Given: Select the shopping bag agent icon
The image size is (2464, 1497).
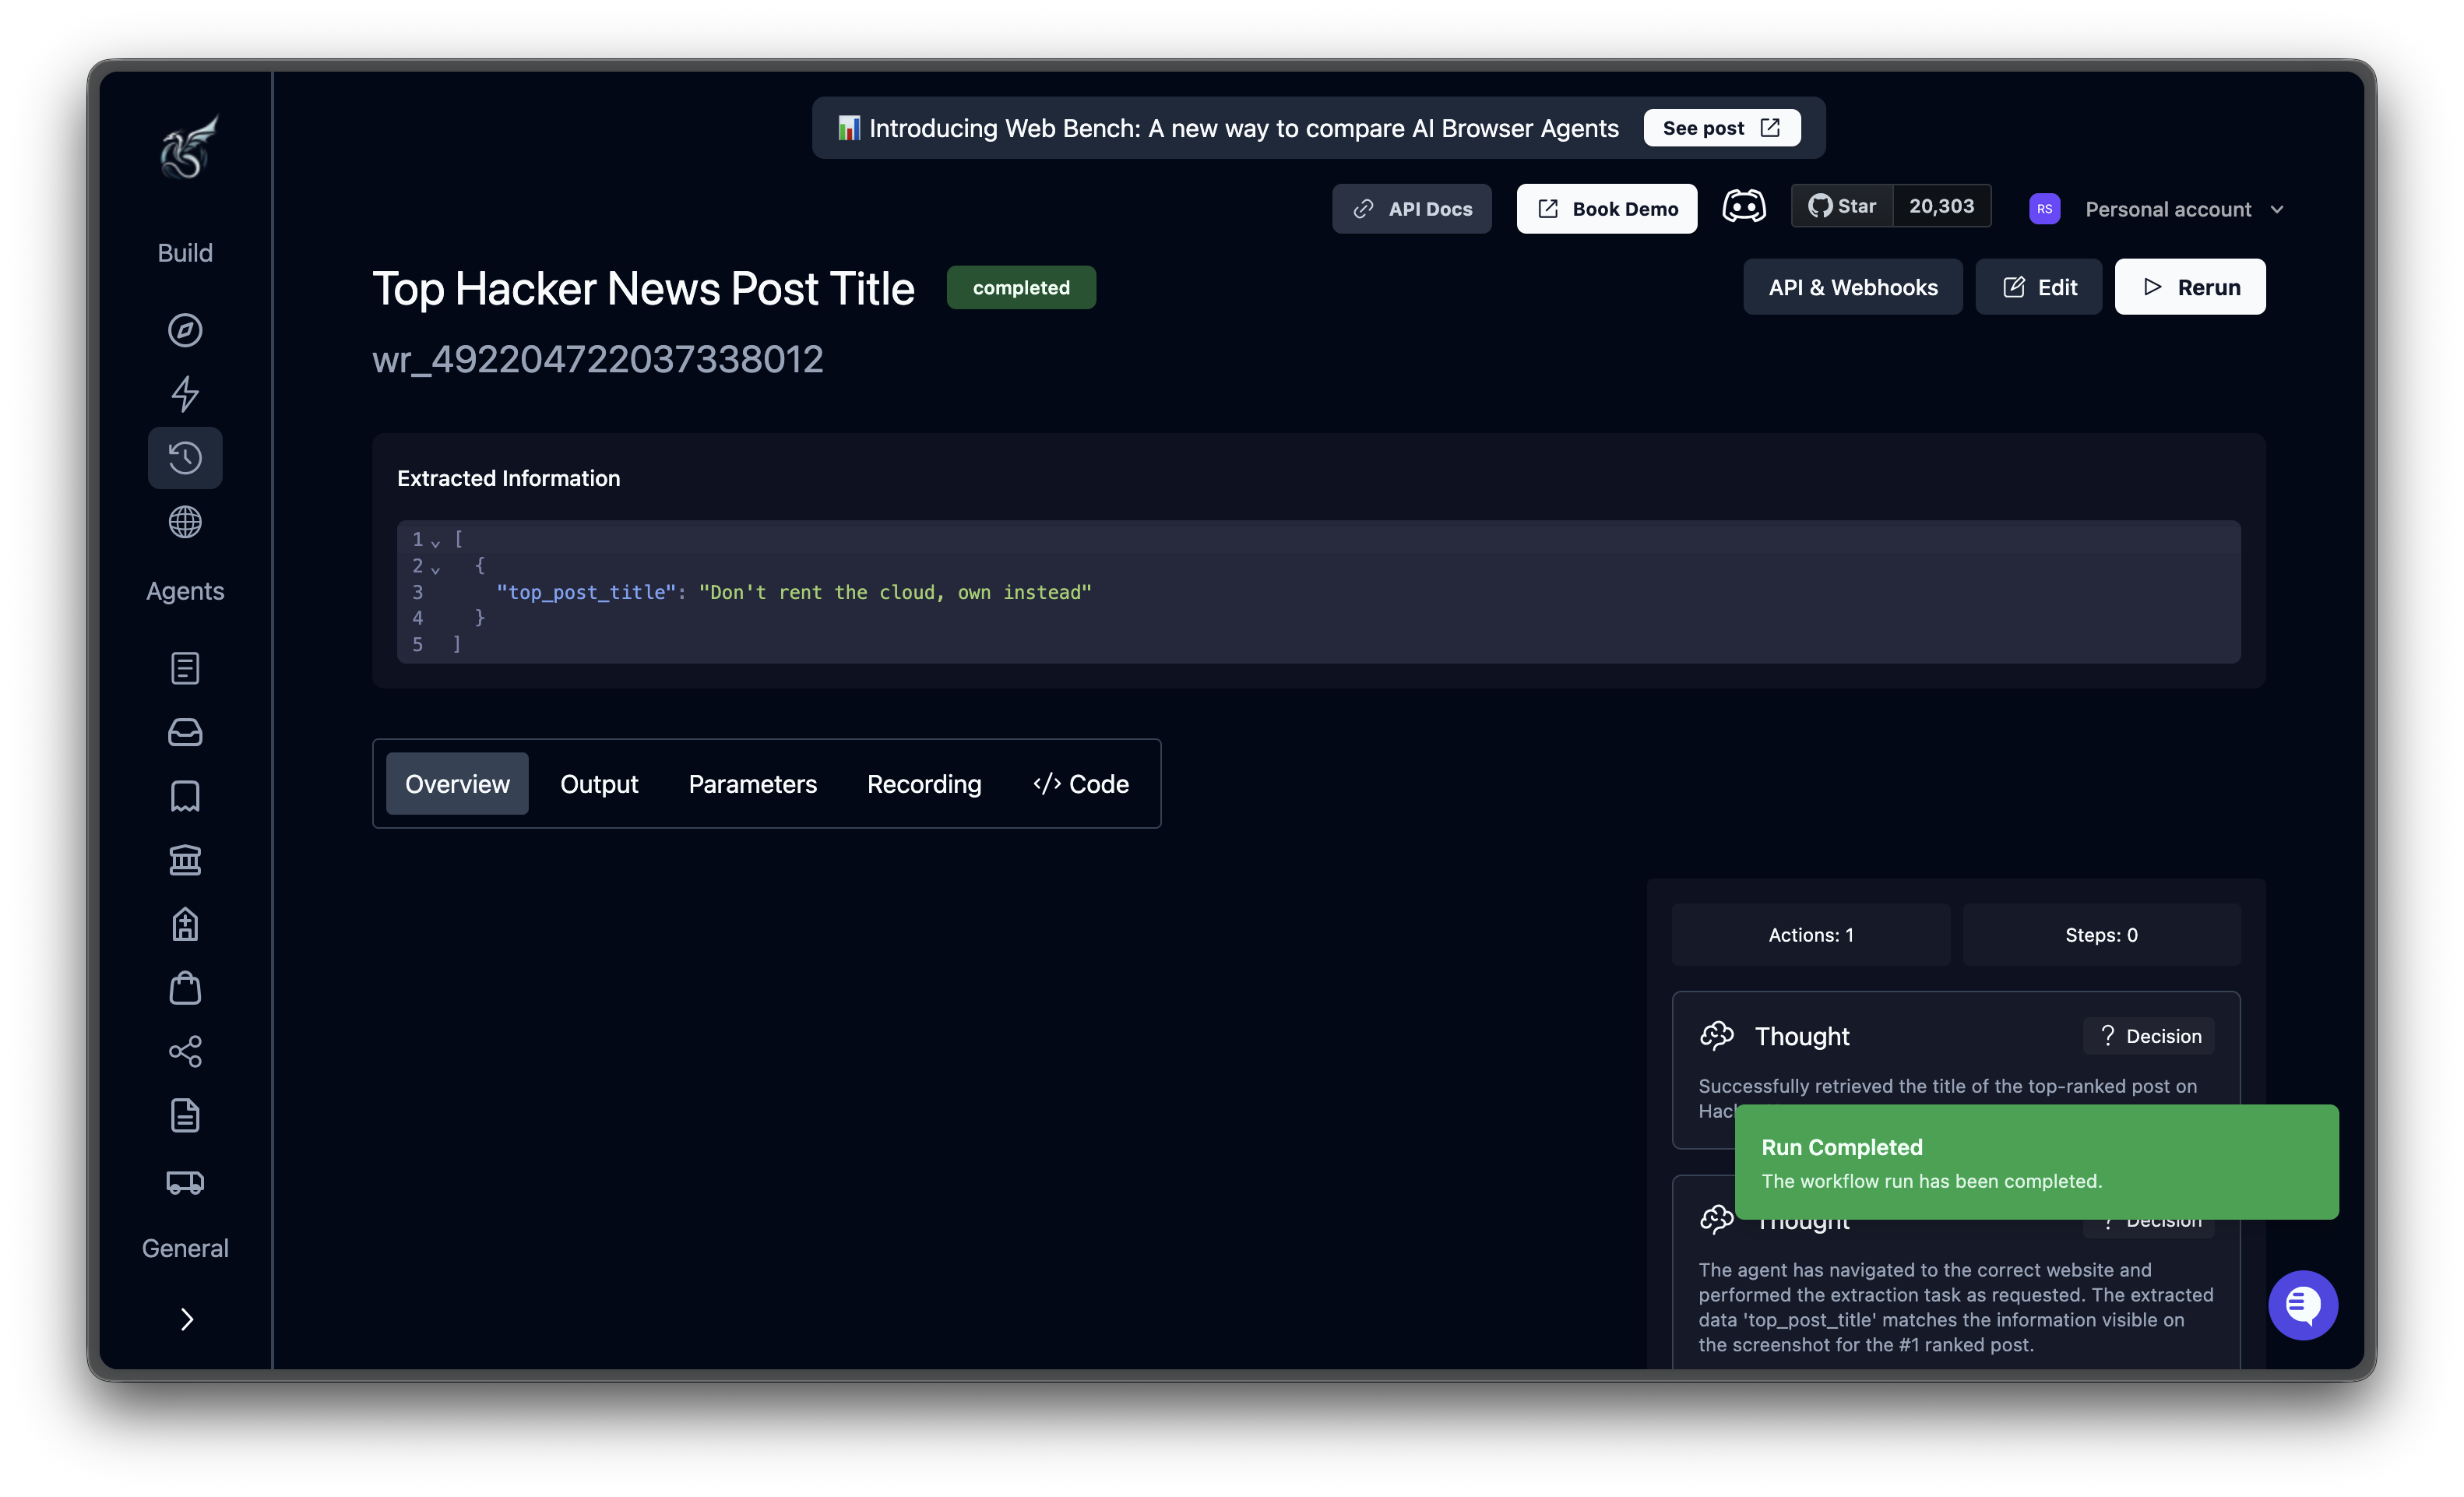Looking at the screenshot, I should pos(185,988).
